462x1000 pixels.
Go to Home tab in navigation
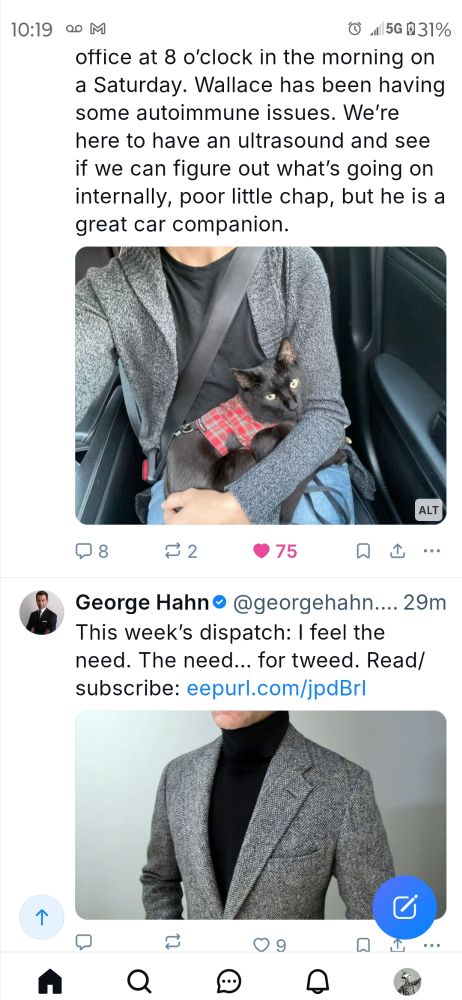pos(50,981)
